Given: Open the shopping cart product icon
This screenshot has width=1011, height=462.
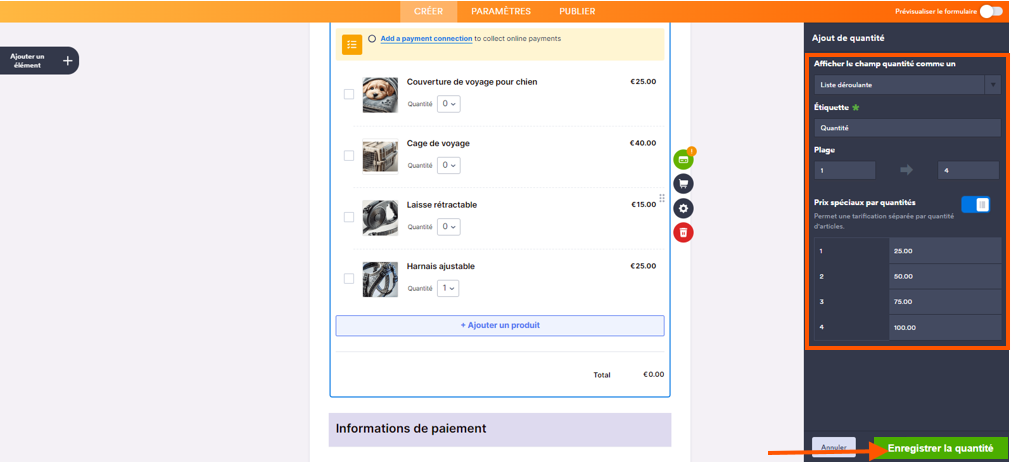Looking at the screenshot, I should pyautogui.click(x=683, y=184).
